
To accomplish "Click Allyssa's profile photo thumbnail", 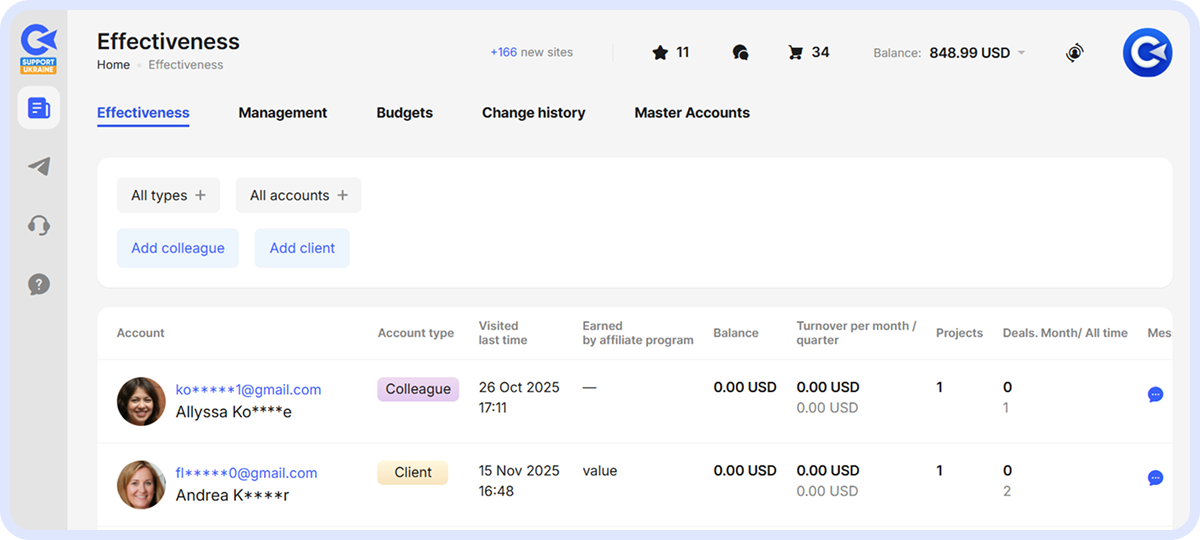I will tap(141, 401).
